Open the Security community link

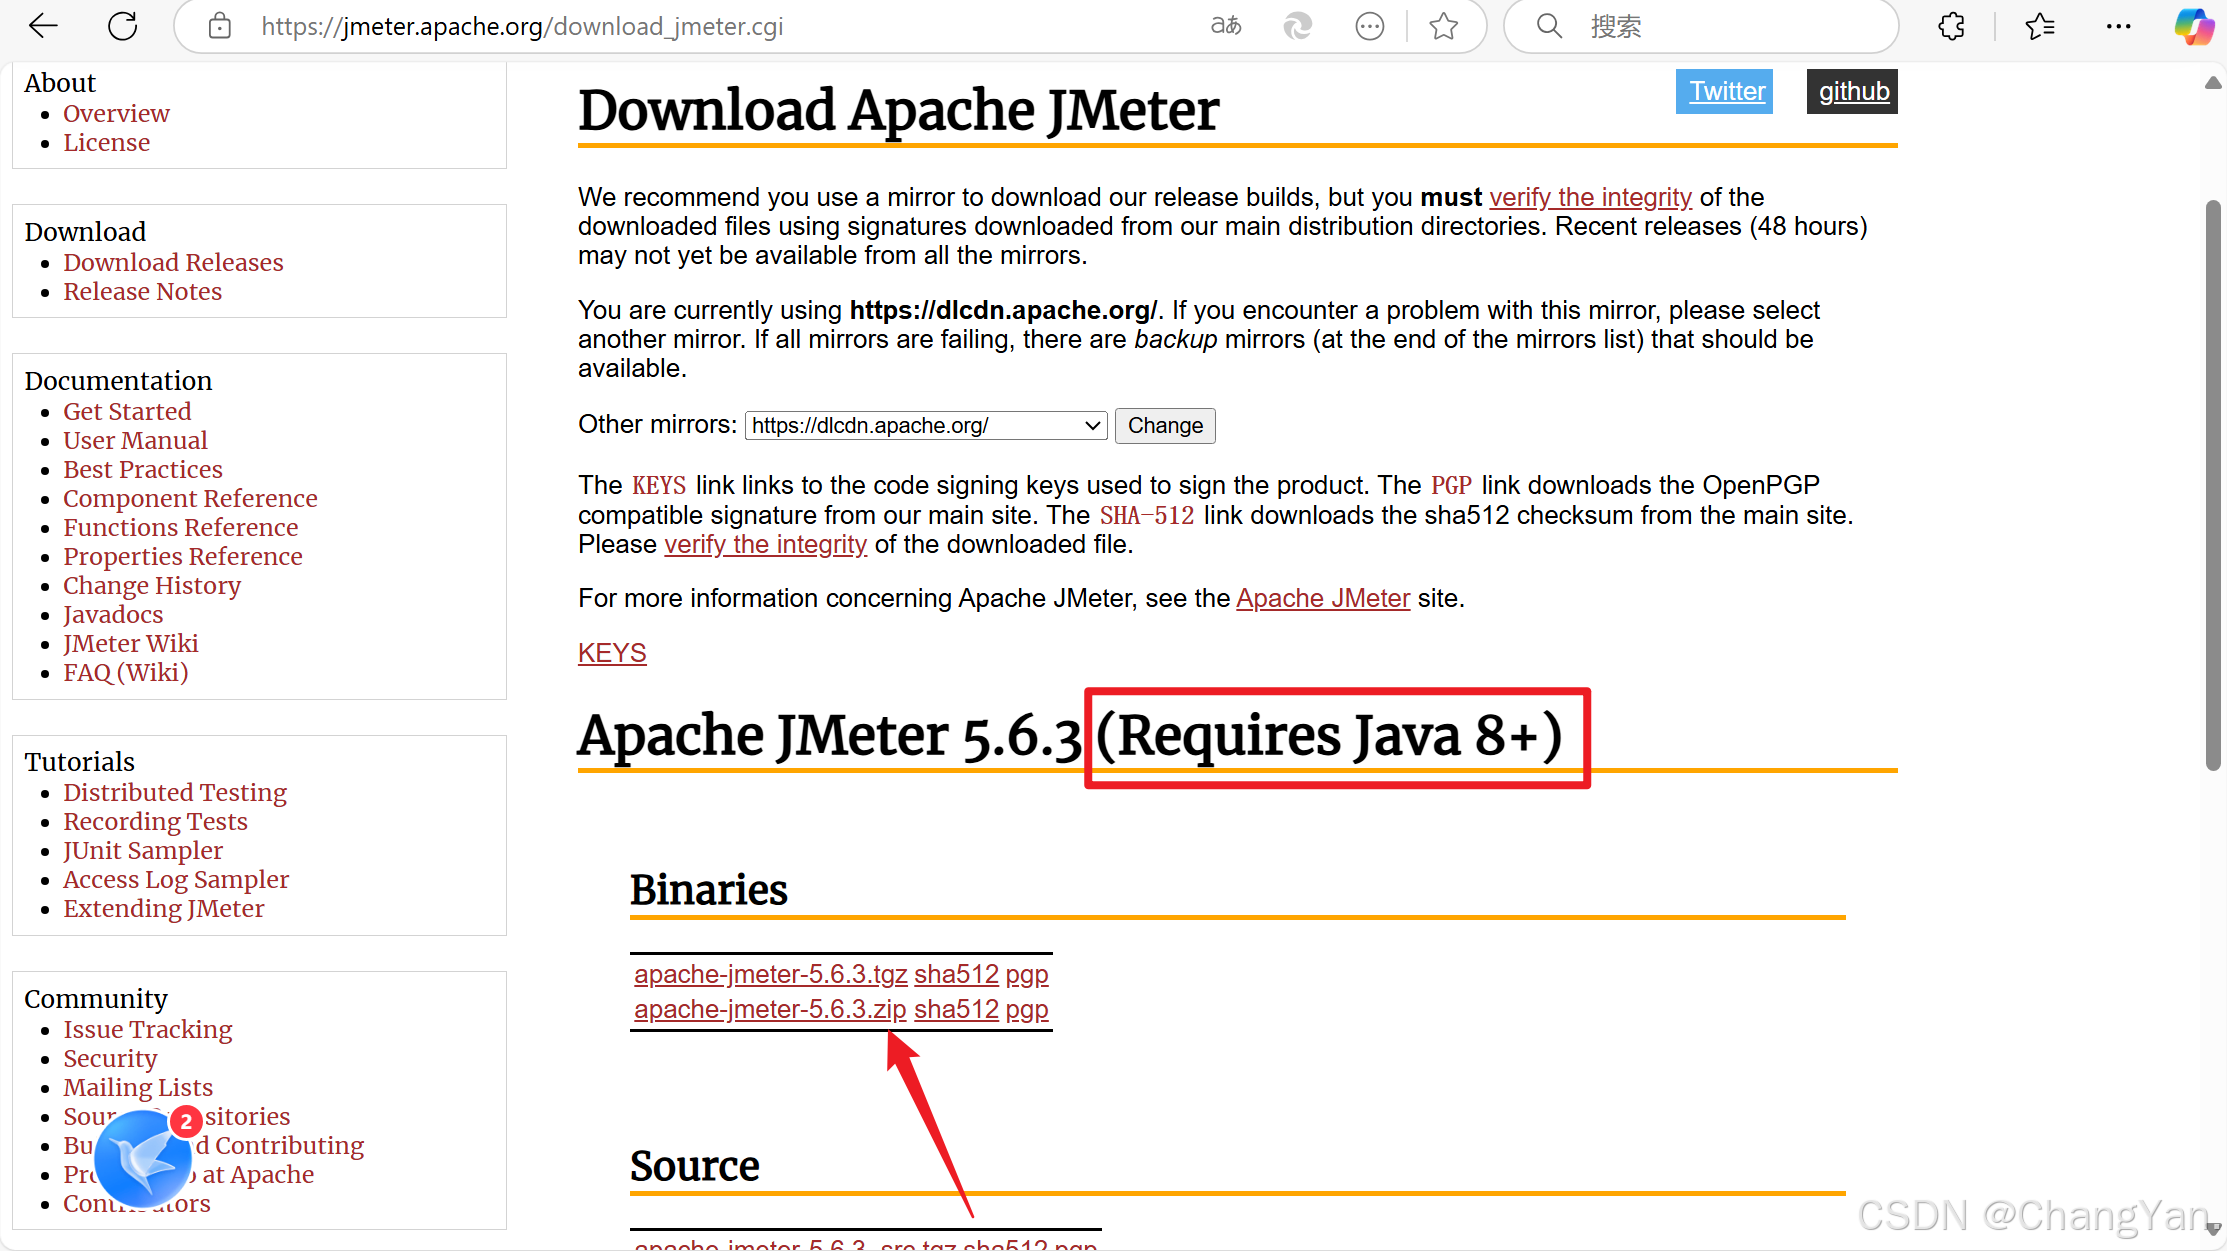tap(110, 1059)
